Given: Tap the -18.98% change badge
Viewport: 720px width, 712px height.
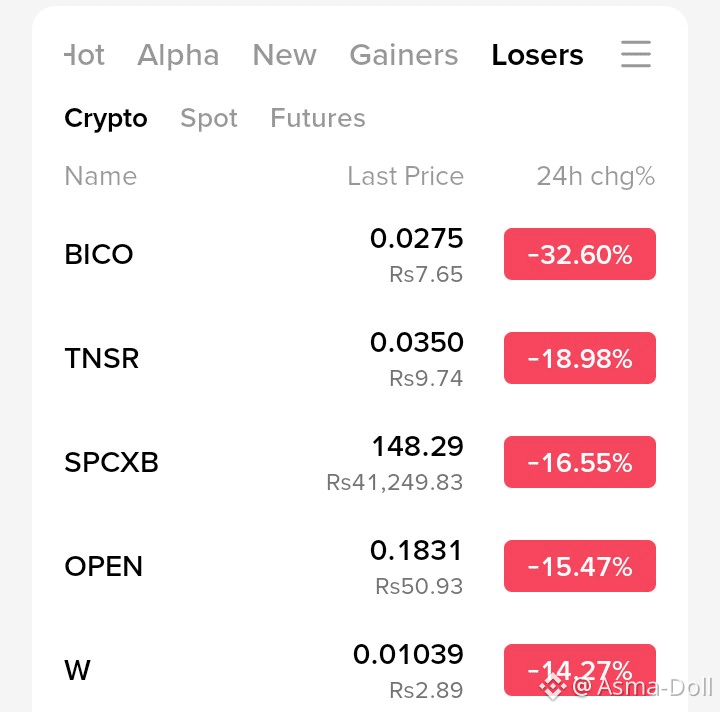Looking at the screenshot, I should point(580,358).
